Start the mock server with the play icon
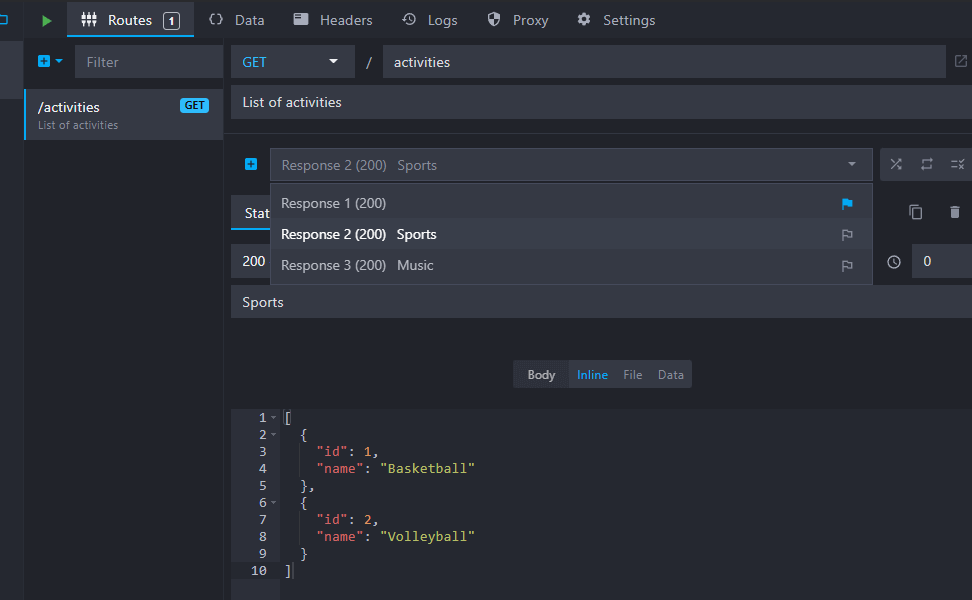Image resolution: width=972 pixels, height=600 pixels. [x=46, y=20]
